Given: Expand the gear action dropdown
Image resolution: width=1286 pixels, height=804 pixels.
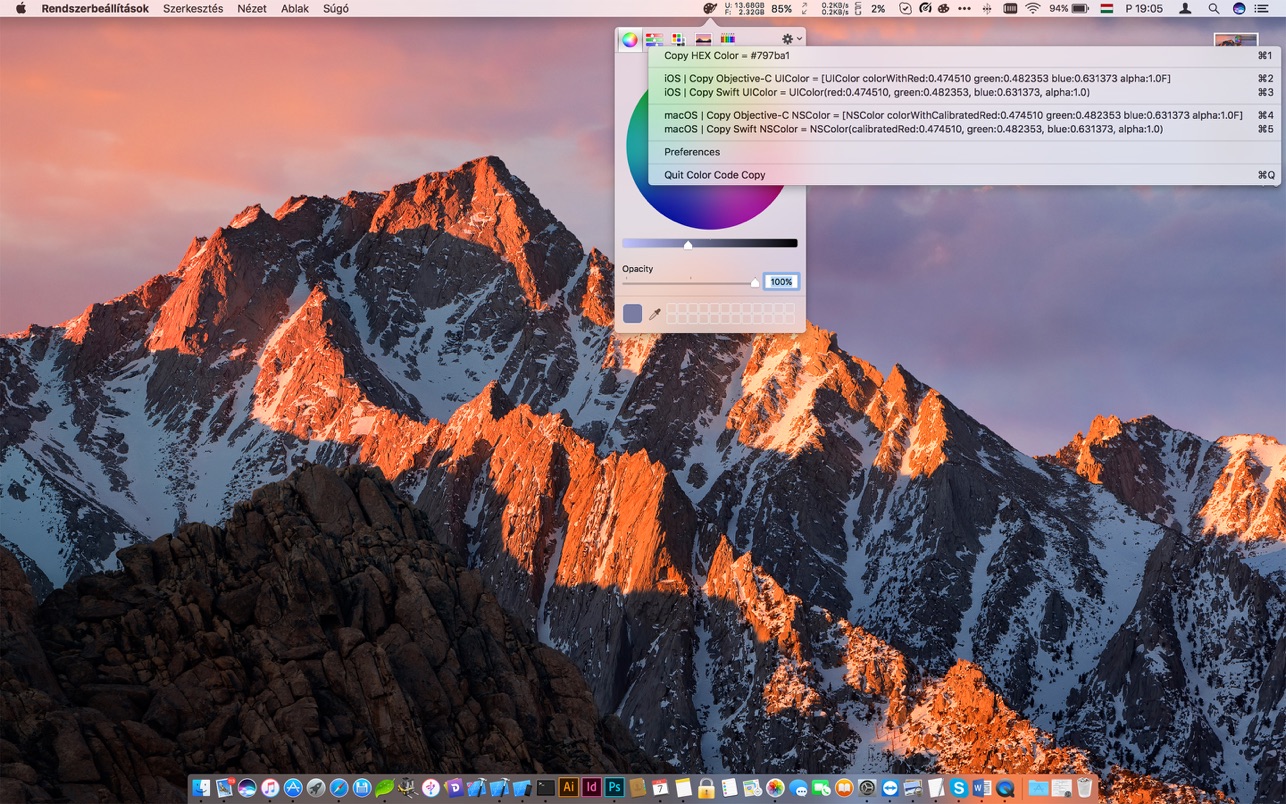Looking at the screenshot, I should click(790, 39).
